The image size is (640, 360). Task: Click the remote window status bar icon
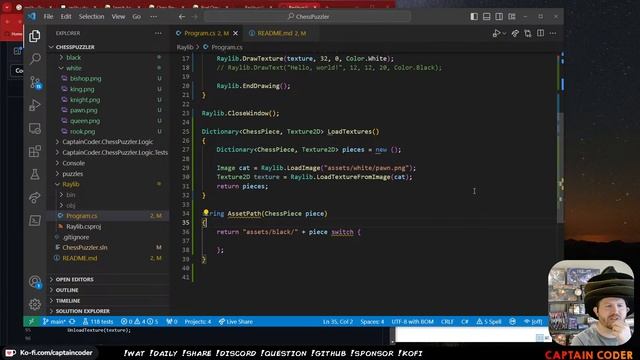[x=31, y=322]
